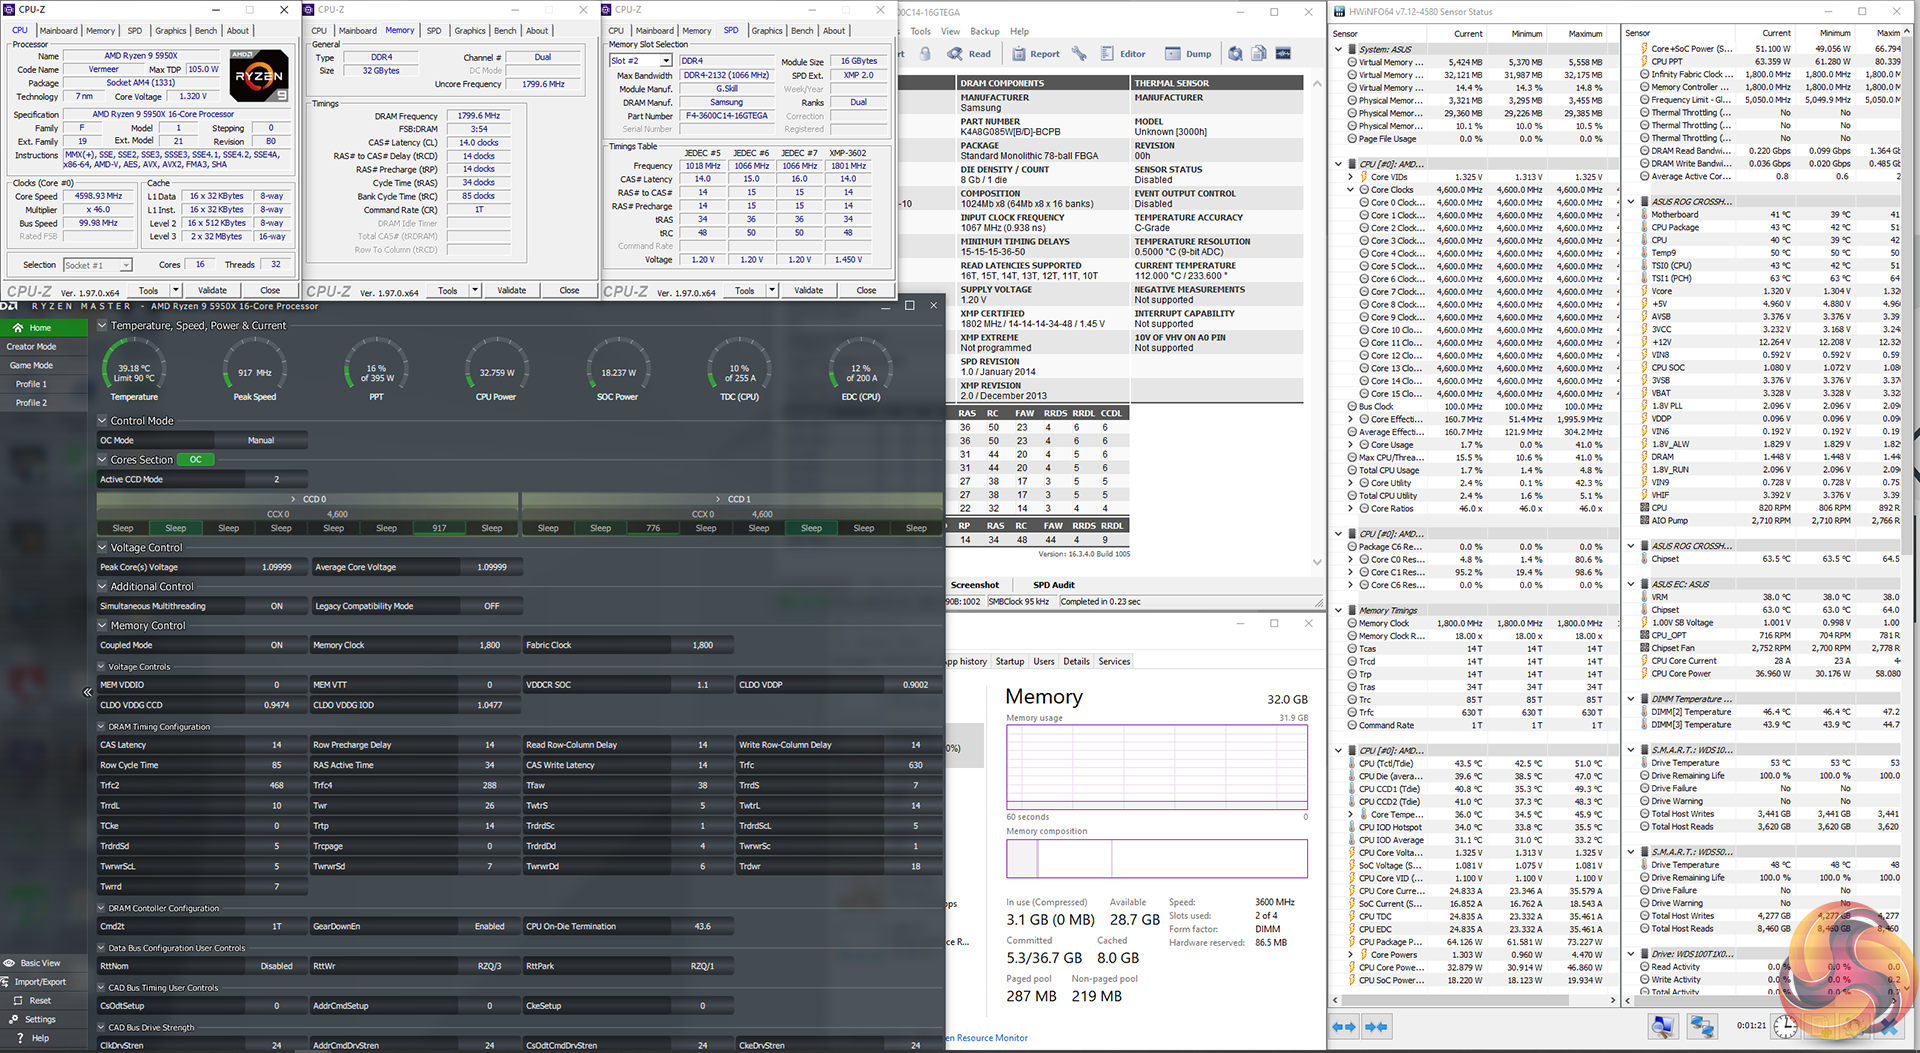Click the Dump toolbar icon
The width and height of the screenshot is (1920, 1053).
pos(1172,54)
